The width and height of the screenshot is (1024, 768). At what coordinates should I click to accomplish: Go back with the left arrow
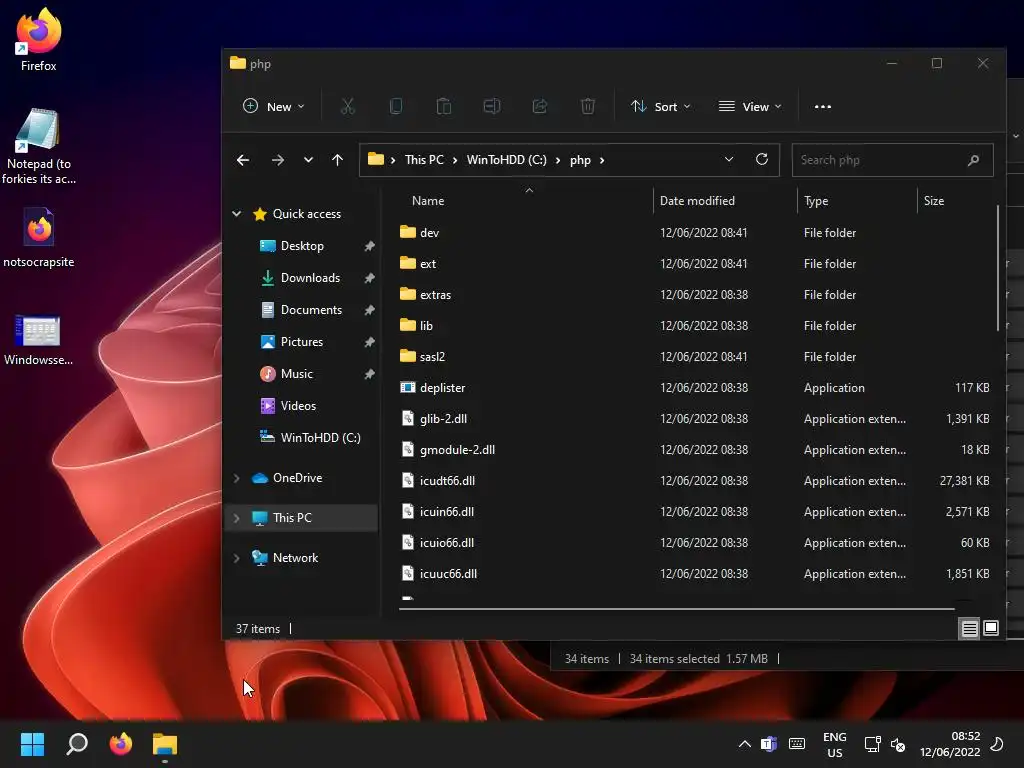(243, 160)
